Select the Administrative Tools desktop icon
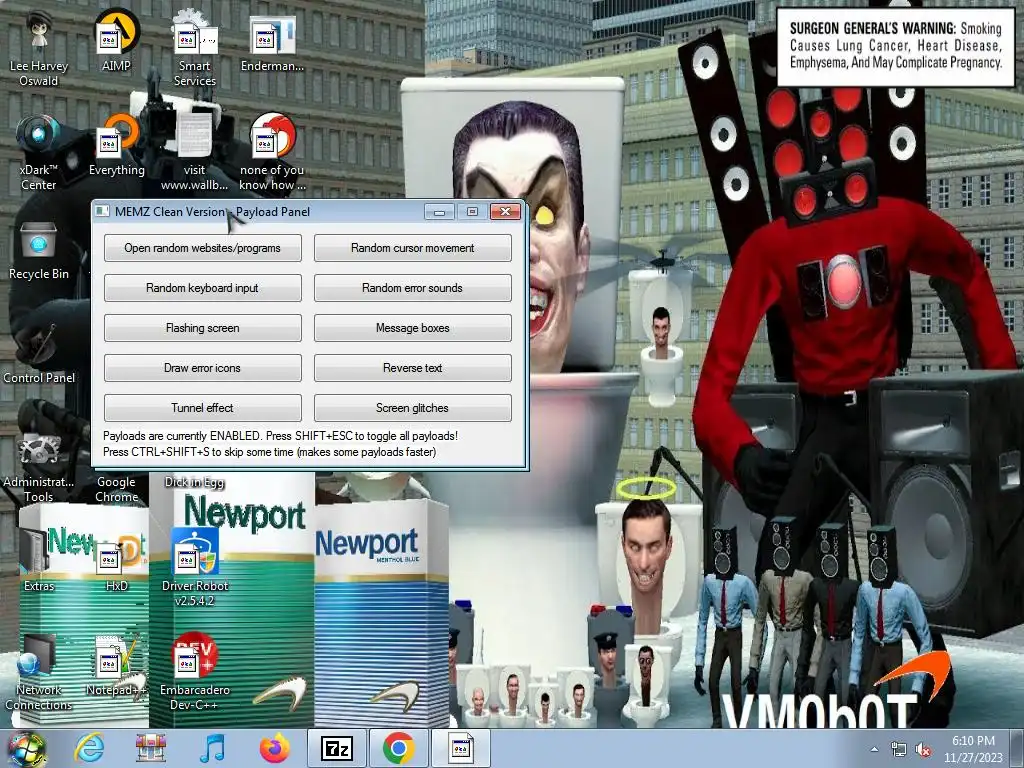The width and height of the screenshot is (1024, 768). pos(39,467)
